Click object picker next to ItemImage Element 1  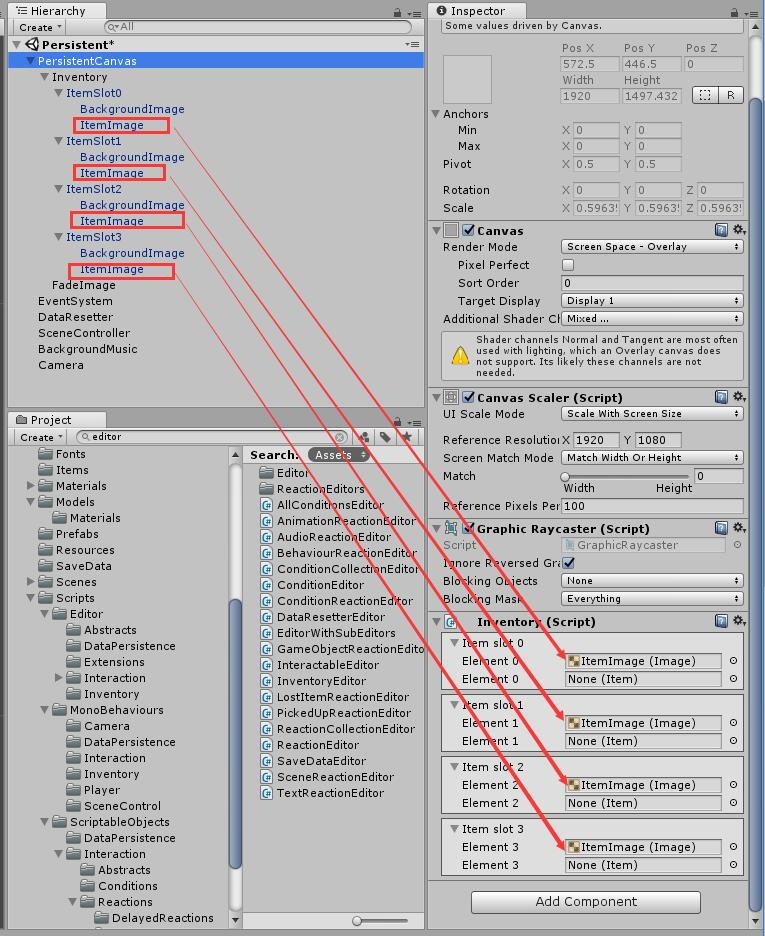tap(733, 723)
